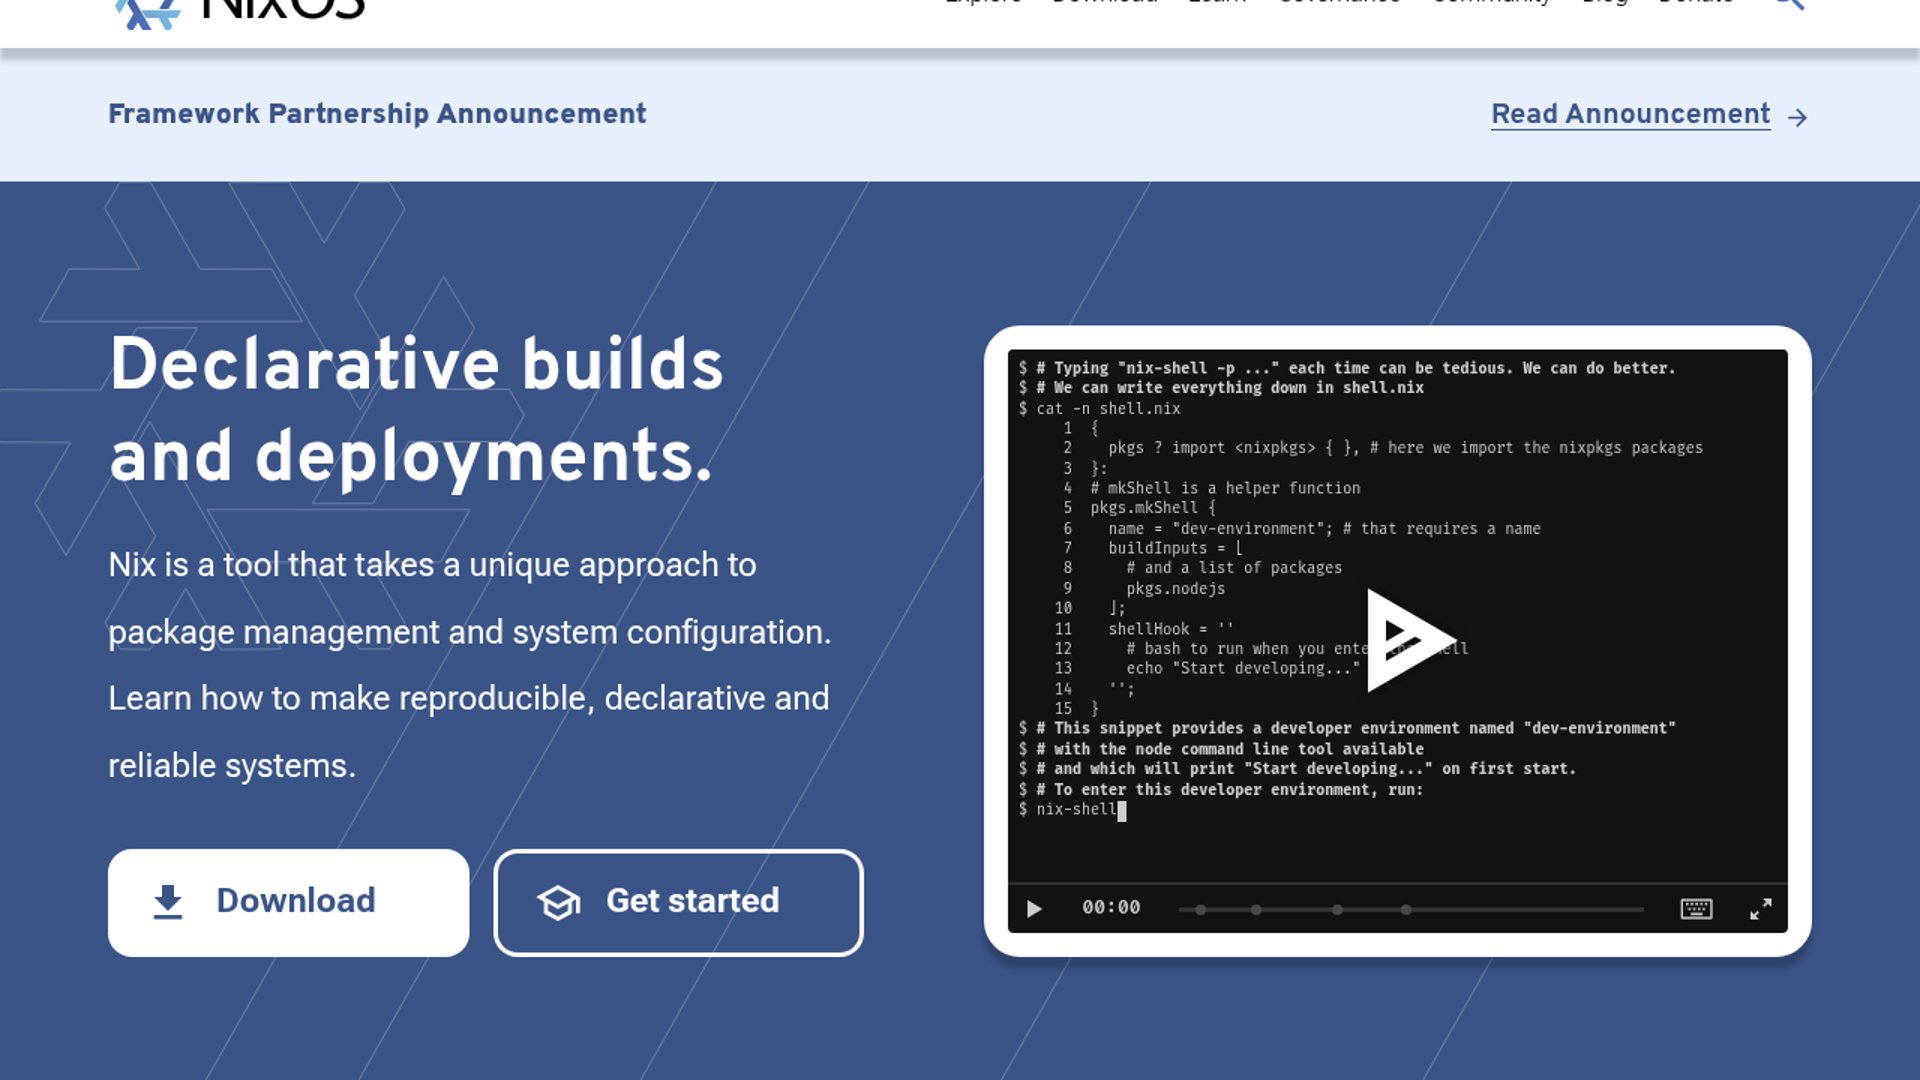The image size is (1920, 1080).
Task: Toggle fullscreen for the terminal player
Action: pos(1761,909)
